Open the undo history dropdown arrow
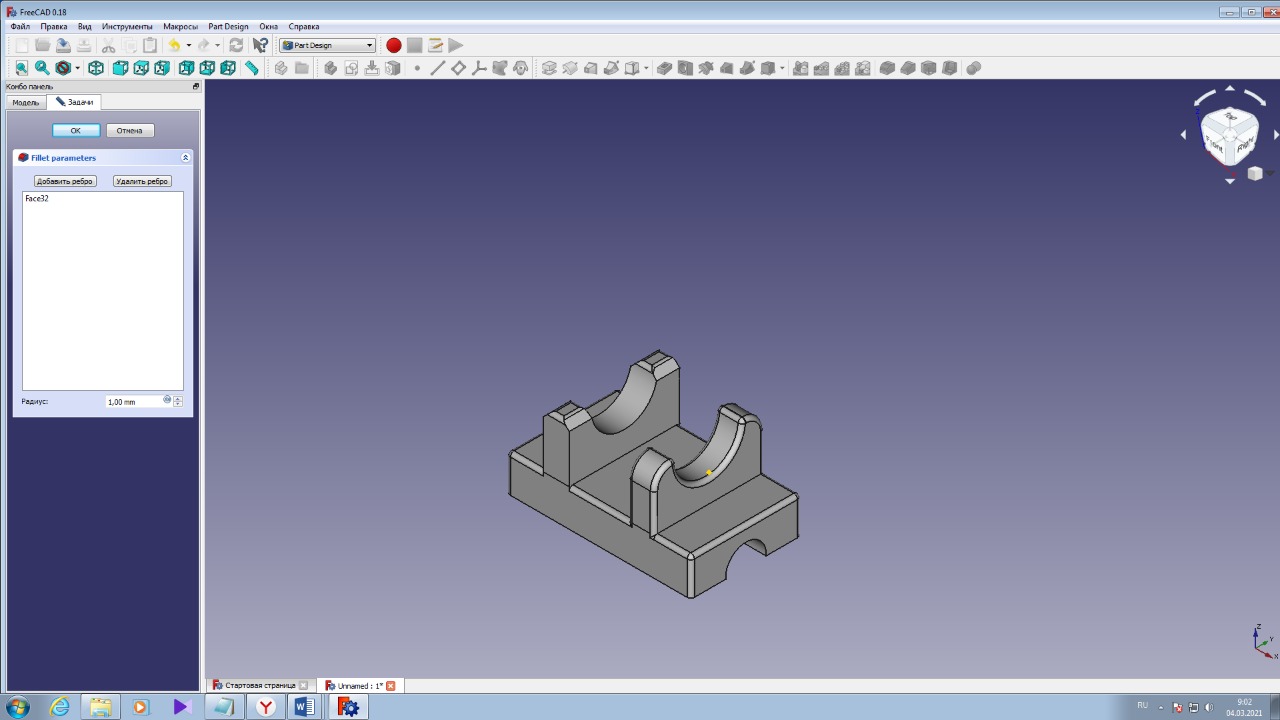The image size is (1280, 720). click(x=188, y=45)
